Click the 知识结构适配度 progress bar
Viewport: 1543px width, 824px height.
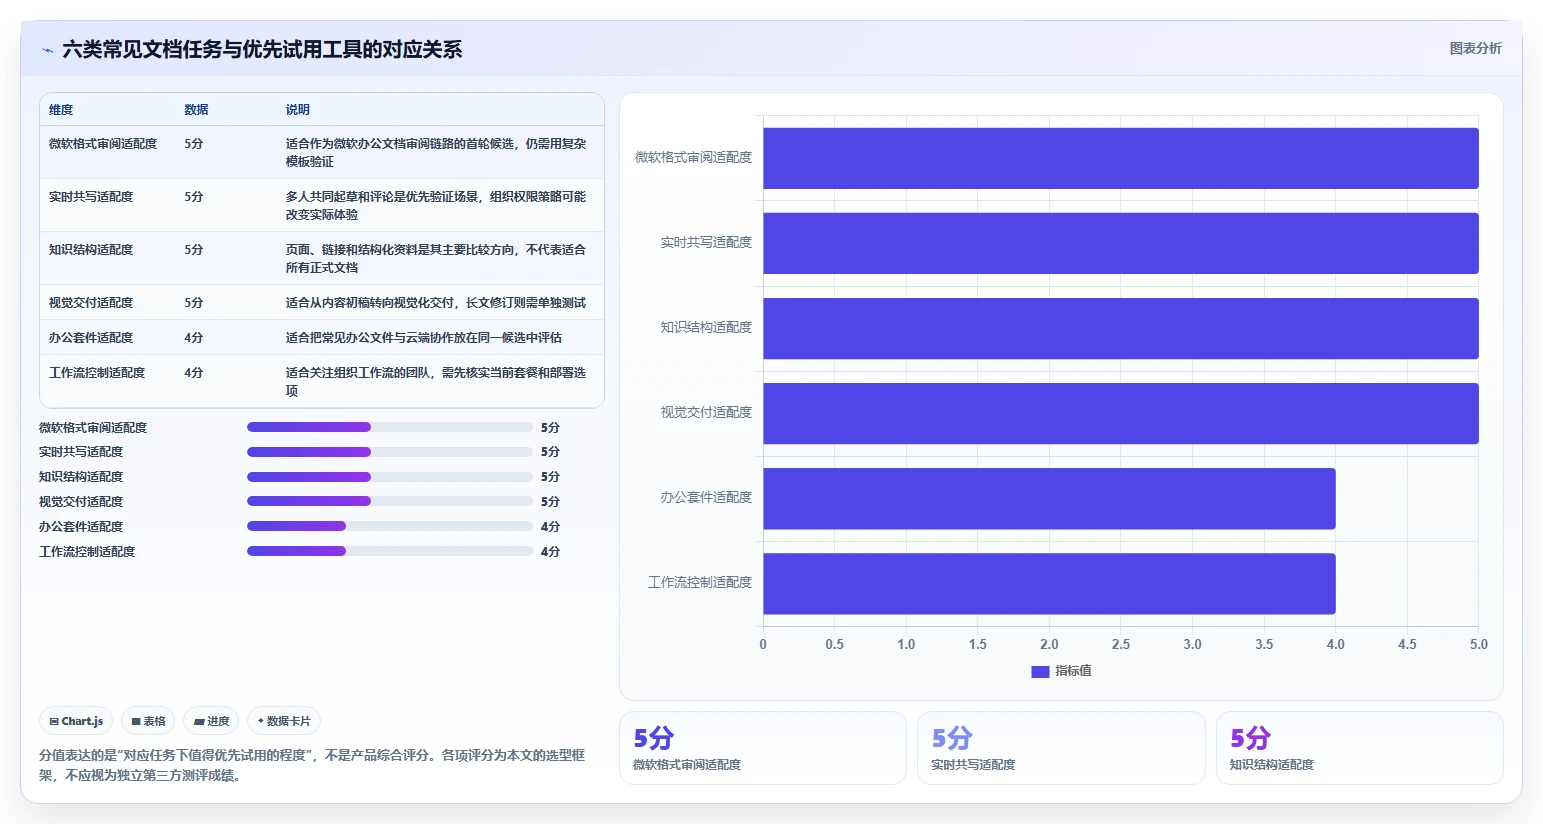[390, 477]
